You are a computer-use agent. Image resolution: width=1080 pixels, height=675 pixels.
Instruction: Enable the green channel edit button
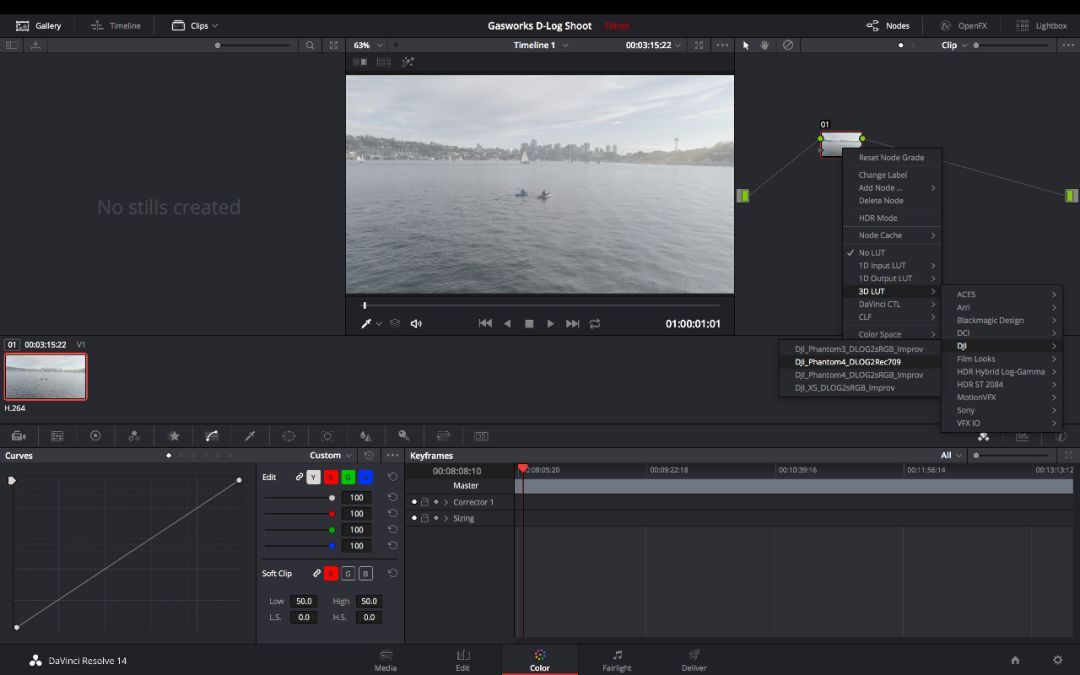348,477
